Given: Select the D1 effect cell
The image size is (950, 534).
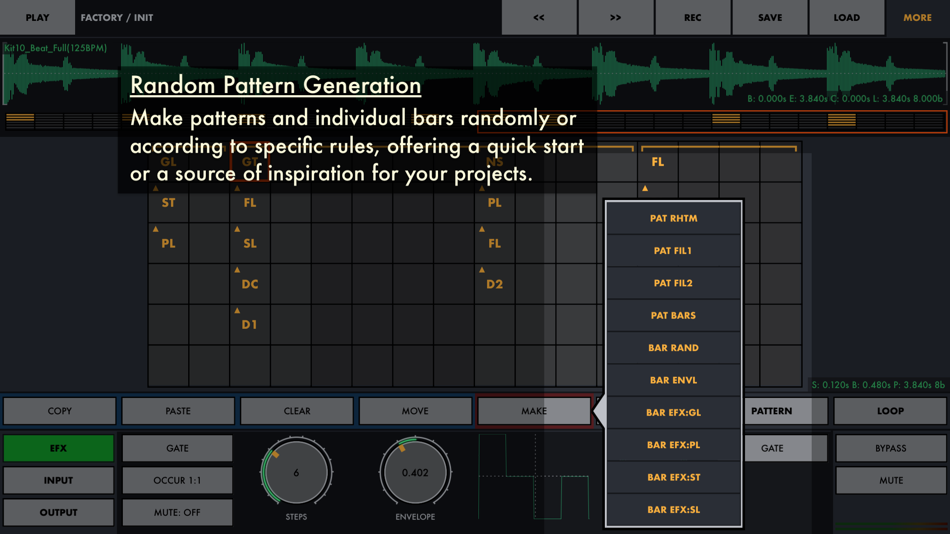Looking at the screenshot, I should click(250, 325).
